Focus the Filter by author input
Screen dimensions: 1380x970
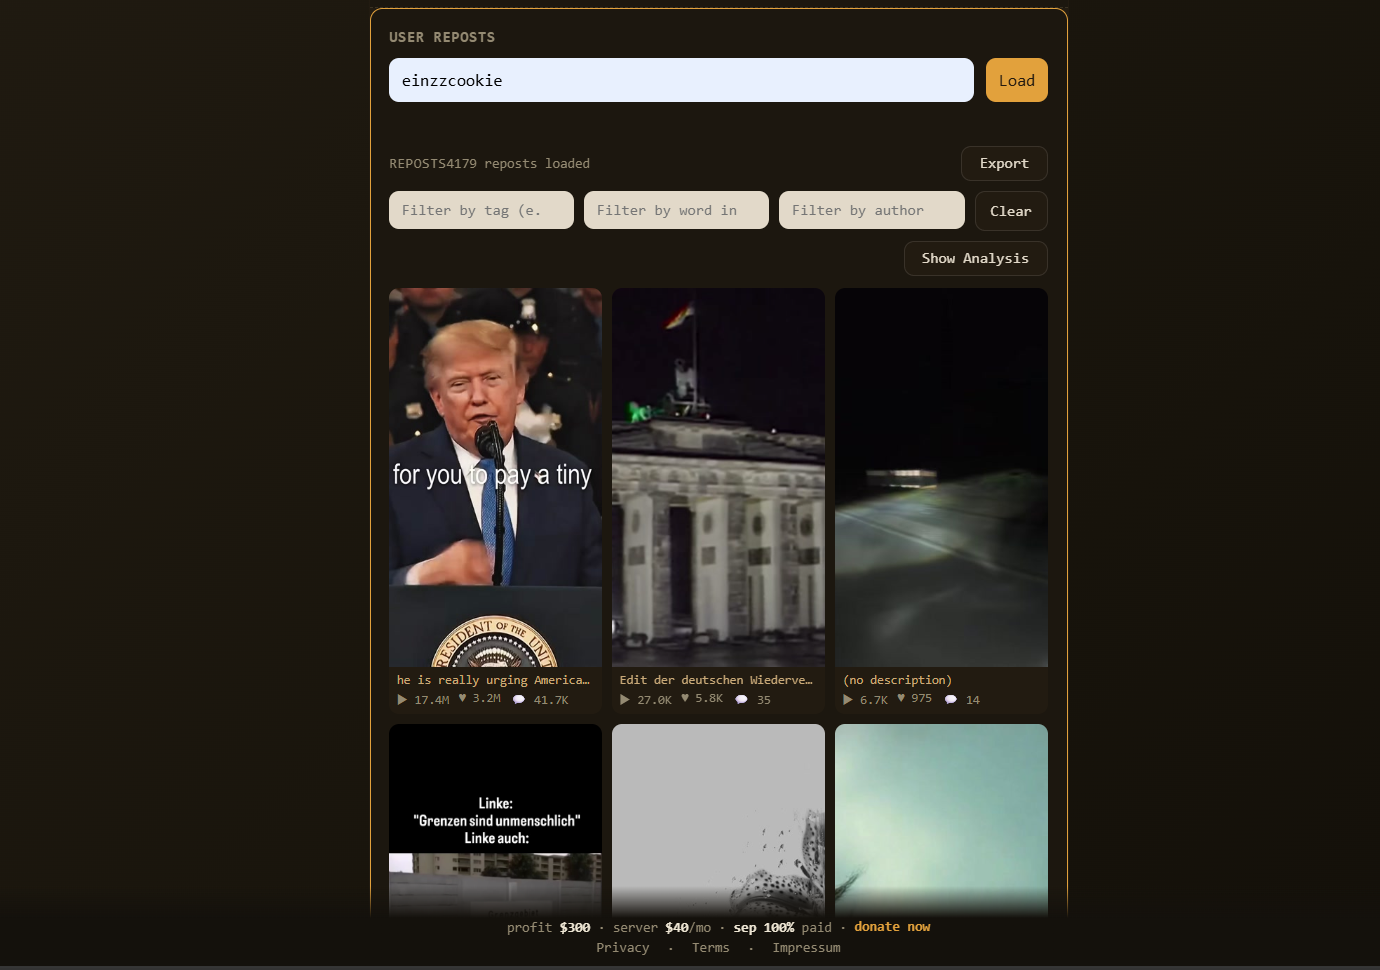coord(871,210)
